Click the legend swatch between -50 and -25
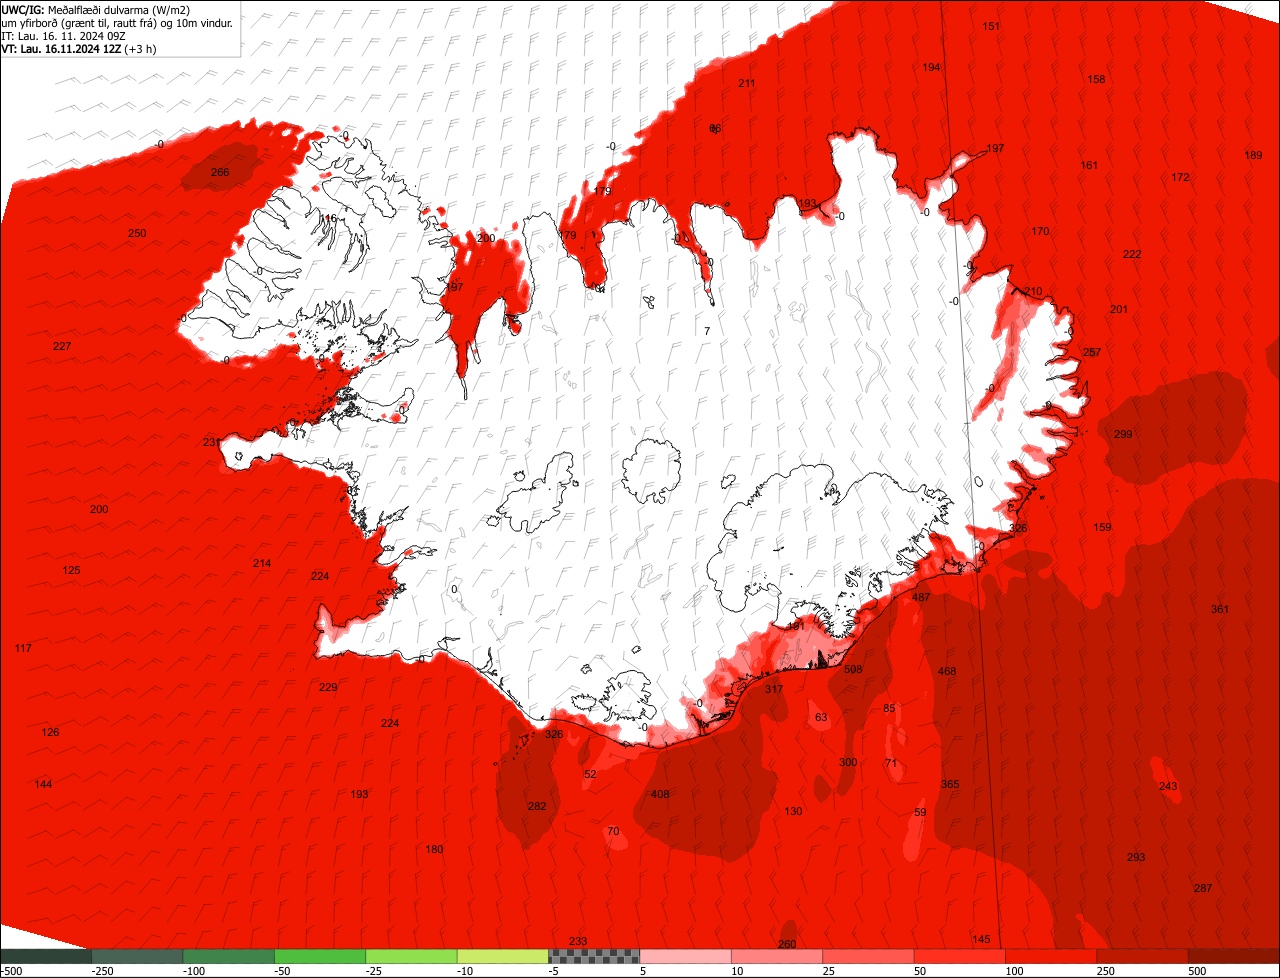 (x=320, y=956)
